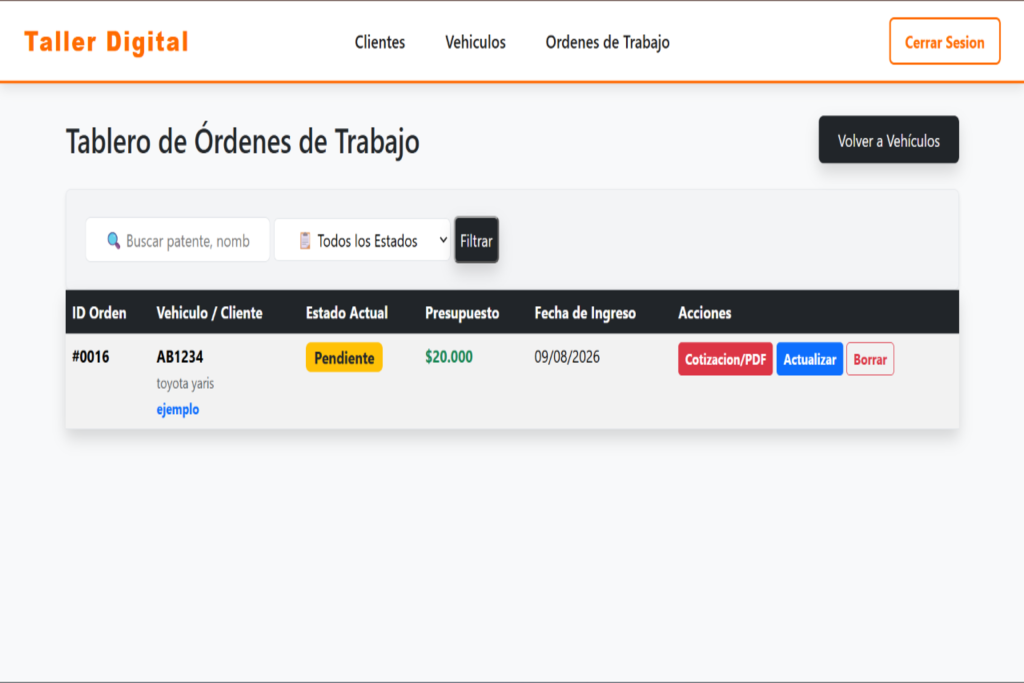The image size is (1024, 683).
Task: Click the Filtrar button
Action: pyautogui.click(x=476, y=240)
